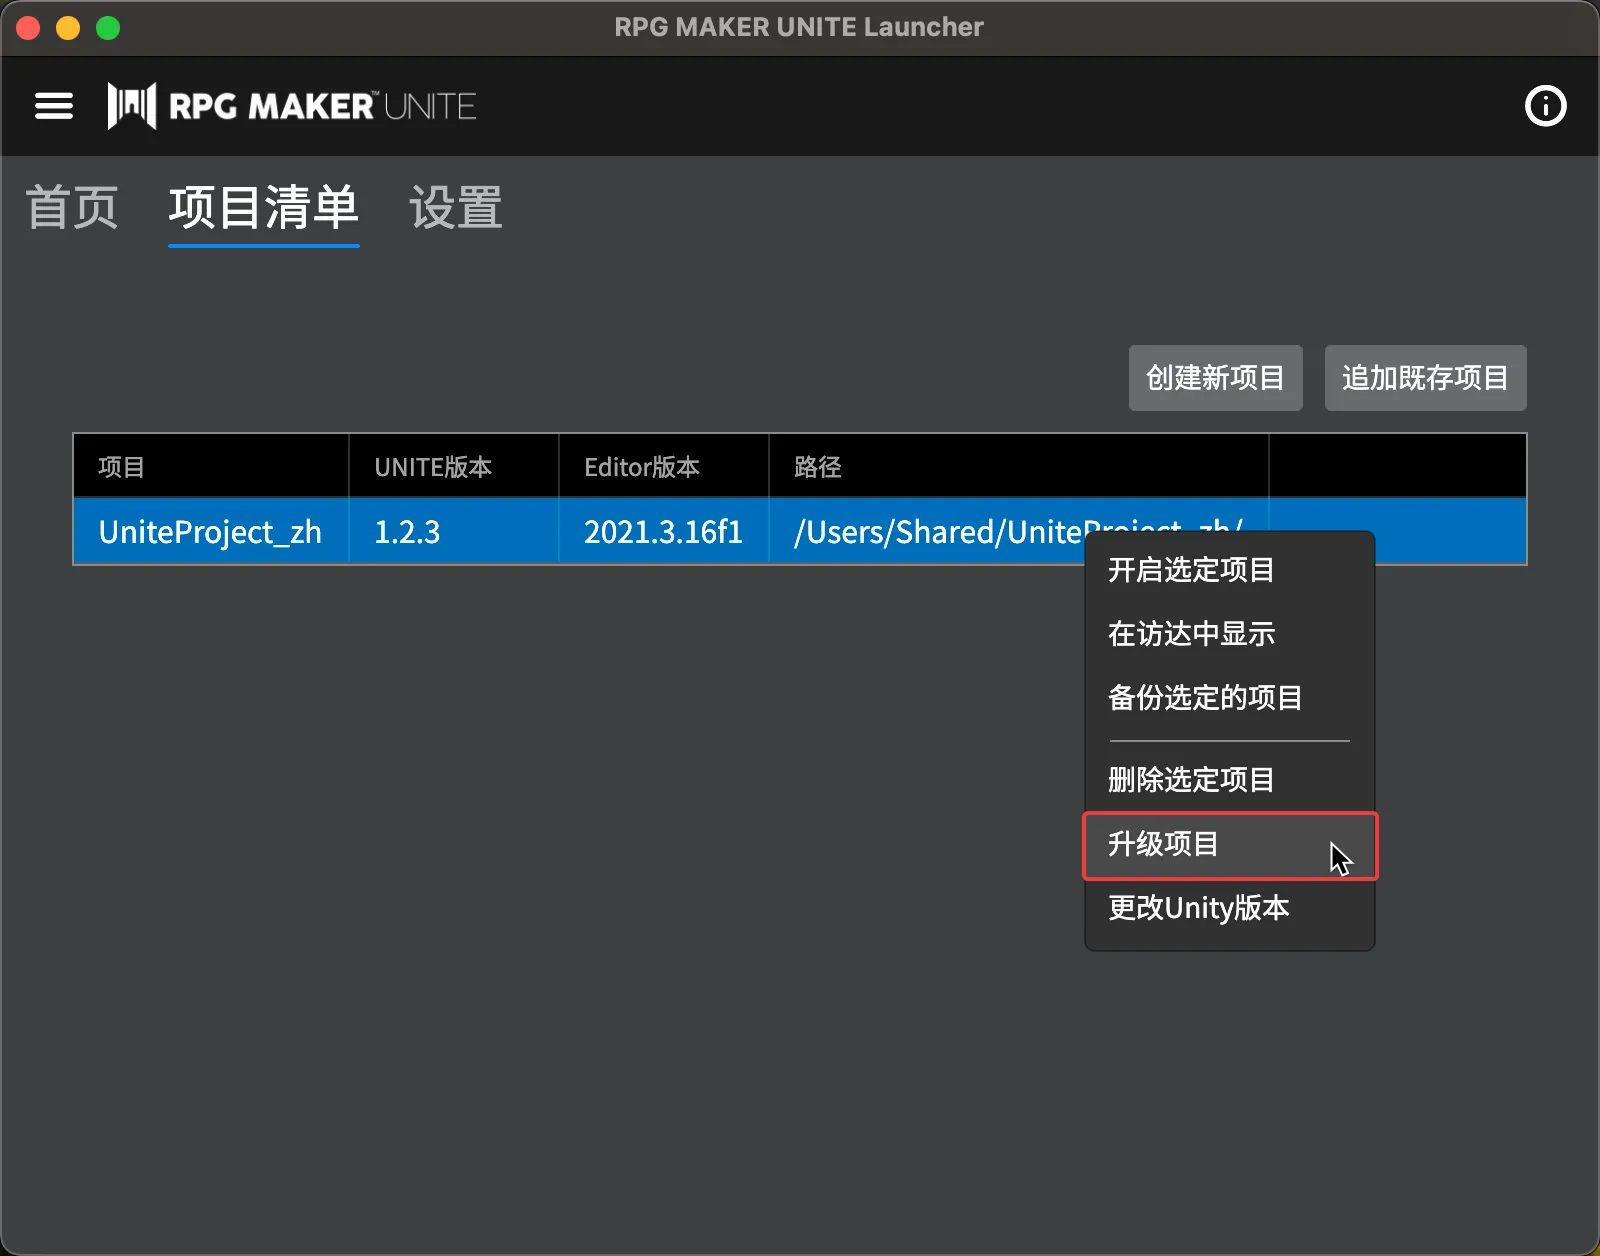
Task: Click the 追加既存项目 button
Action: (1425, 378)
